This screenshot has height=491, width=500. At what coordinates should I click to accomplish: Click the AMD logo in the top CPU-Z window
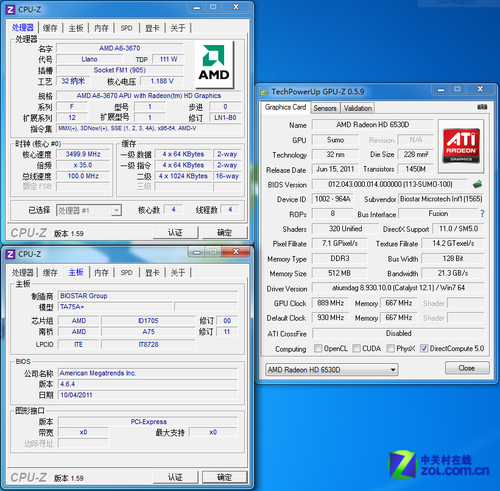[x=214, y=64]
